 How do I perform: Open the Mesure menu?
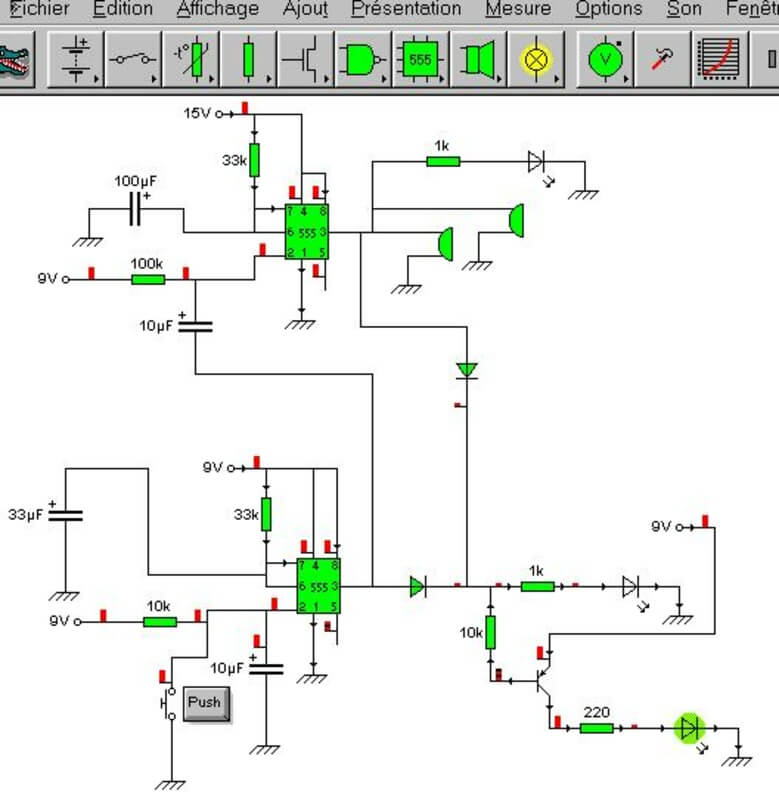tap(517, 9)
